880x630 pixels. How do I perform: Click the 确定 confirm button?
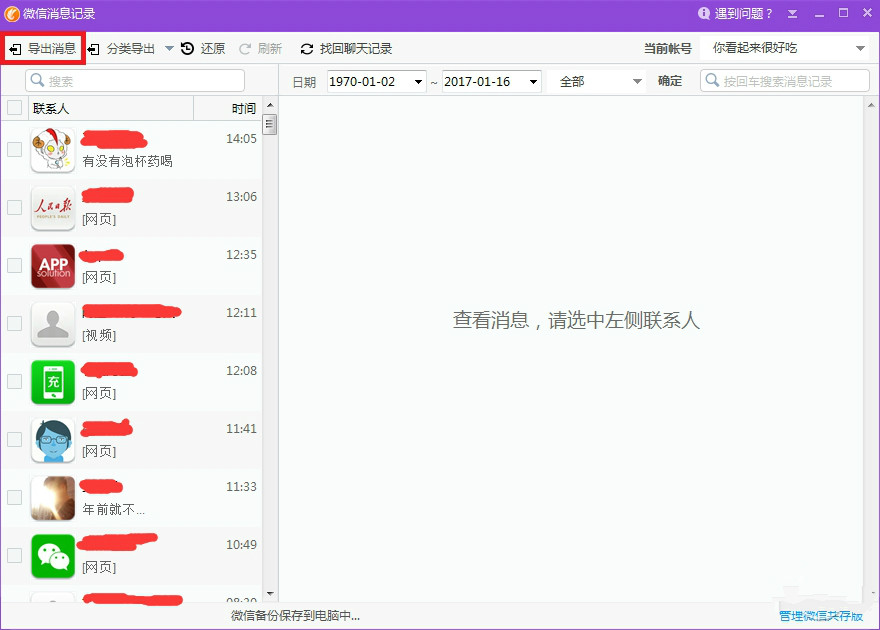670,82
